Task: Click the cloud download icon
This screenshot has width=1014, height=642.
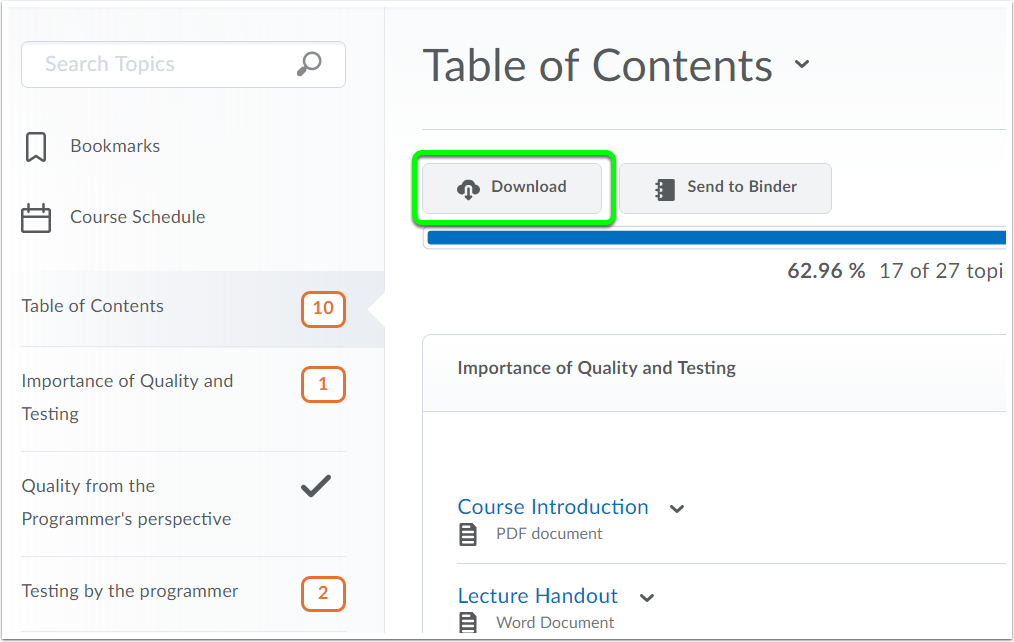Action: (468, 189)
